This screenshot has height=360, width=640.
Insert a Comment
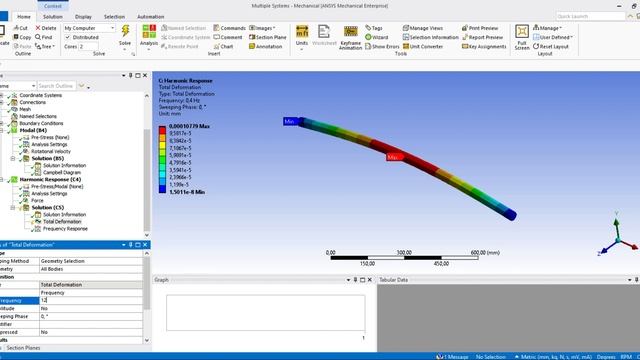click(228, 37)
